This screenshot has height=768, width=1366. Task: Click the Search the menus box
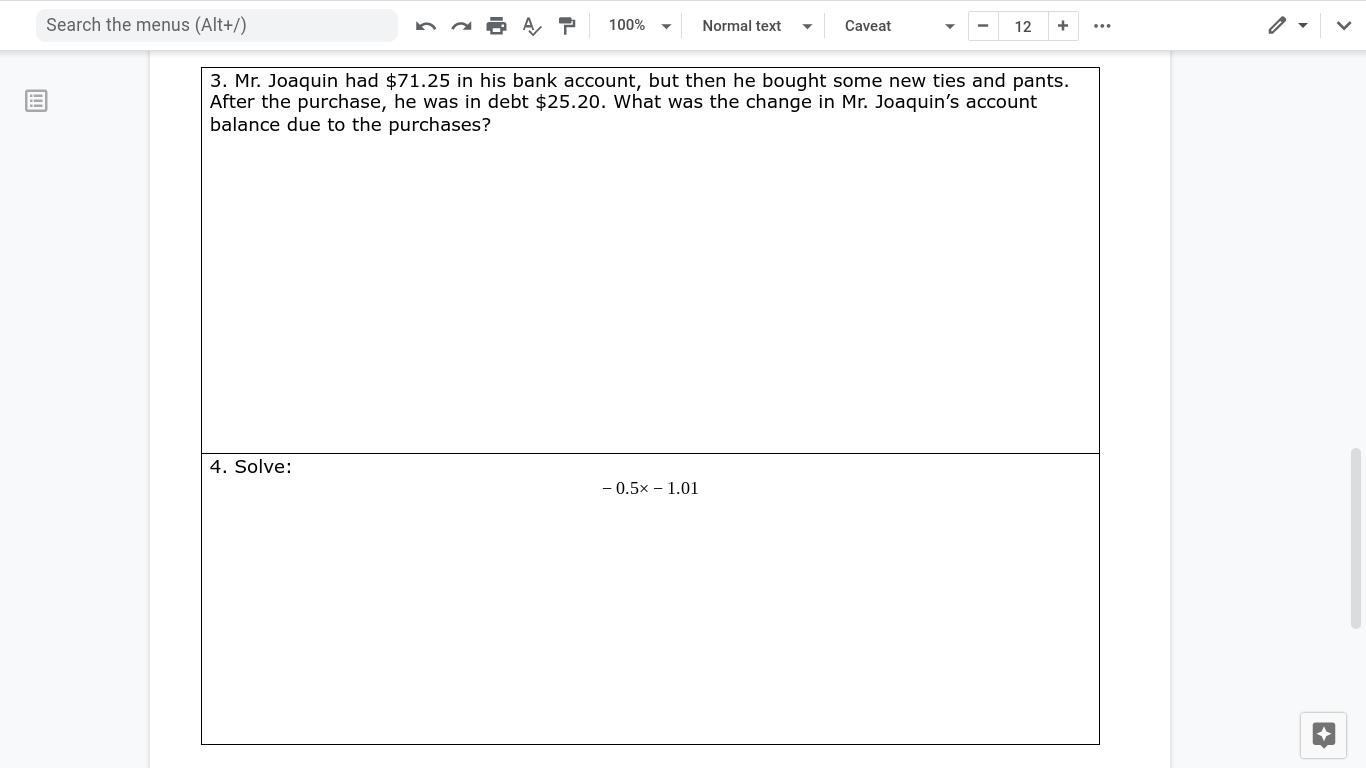217,25
